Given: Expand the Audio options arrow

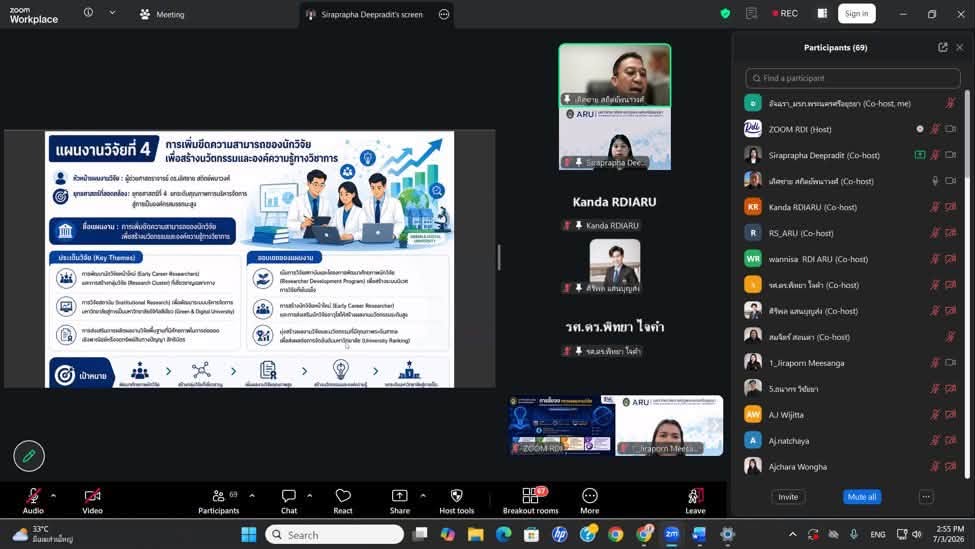Looking at the screenshot, I should tap(53, 496).
